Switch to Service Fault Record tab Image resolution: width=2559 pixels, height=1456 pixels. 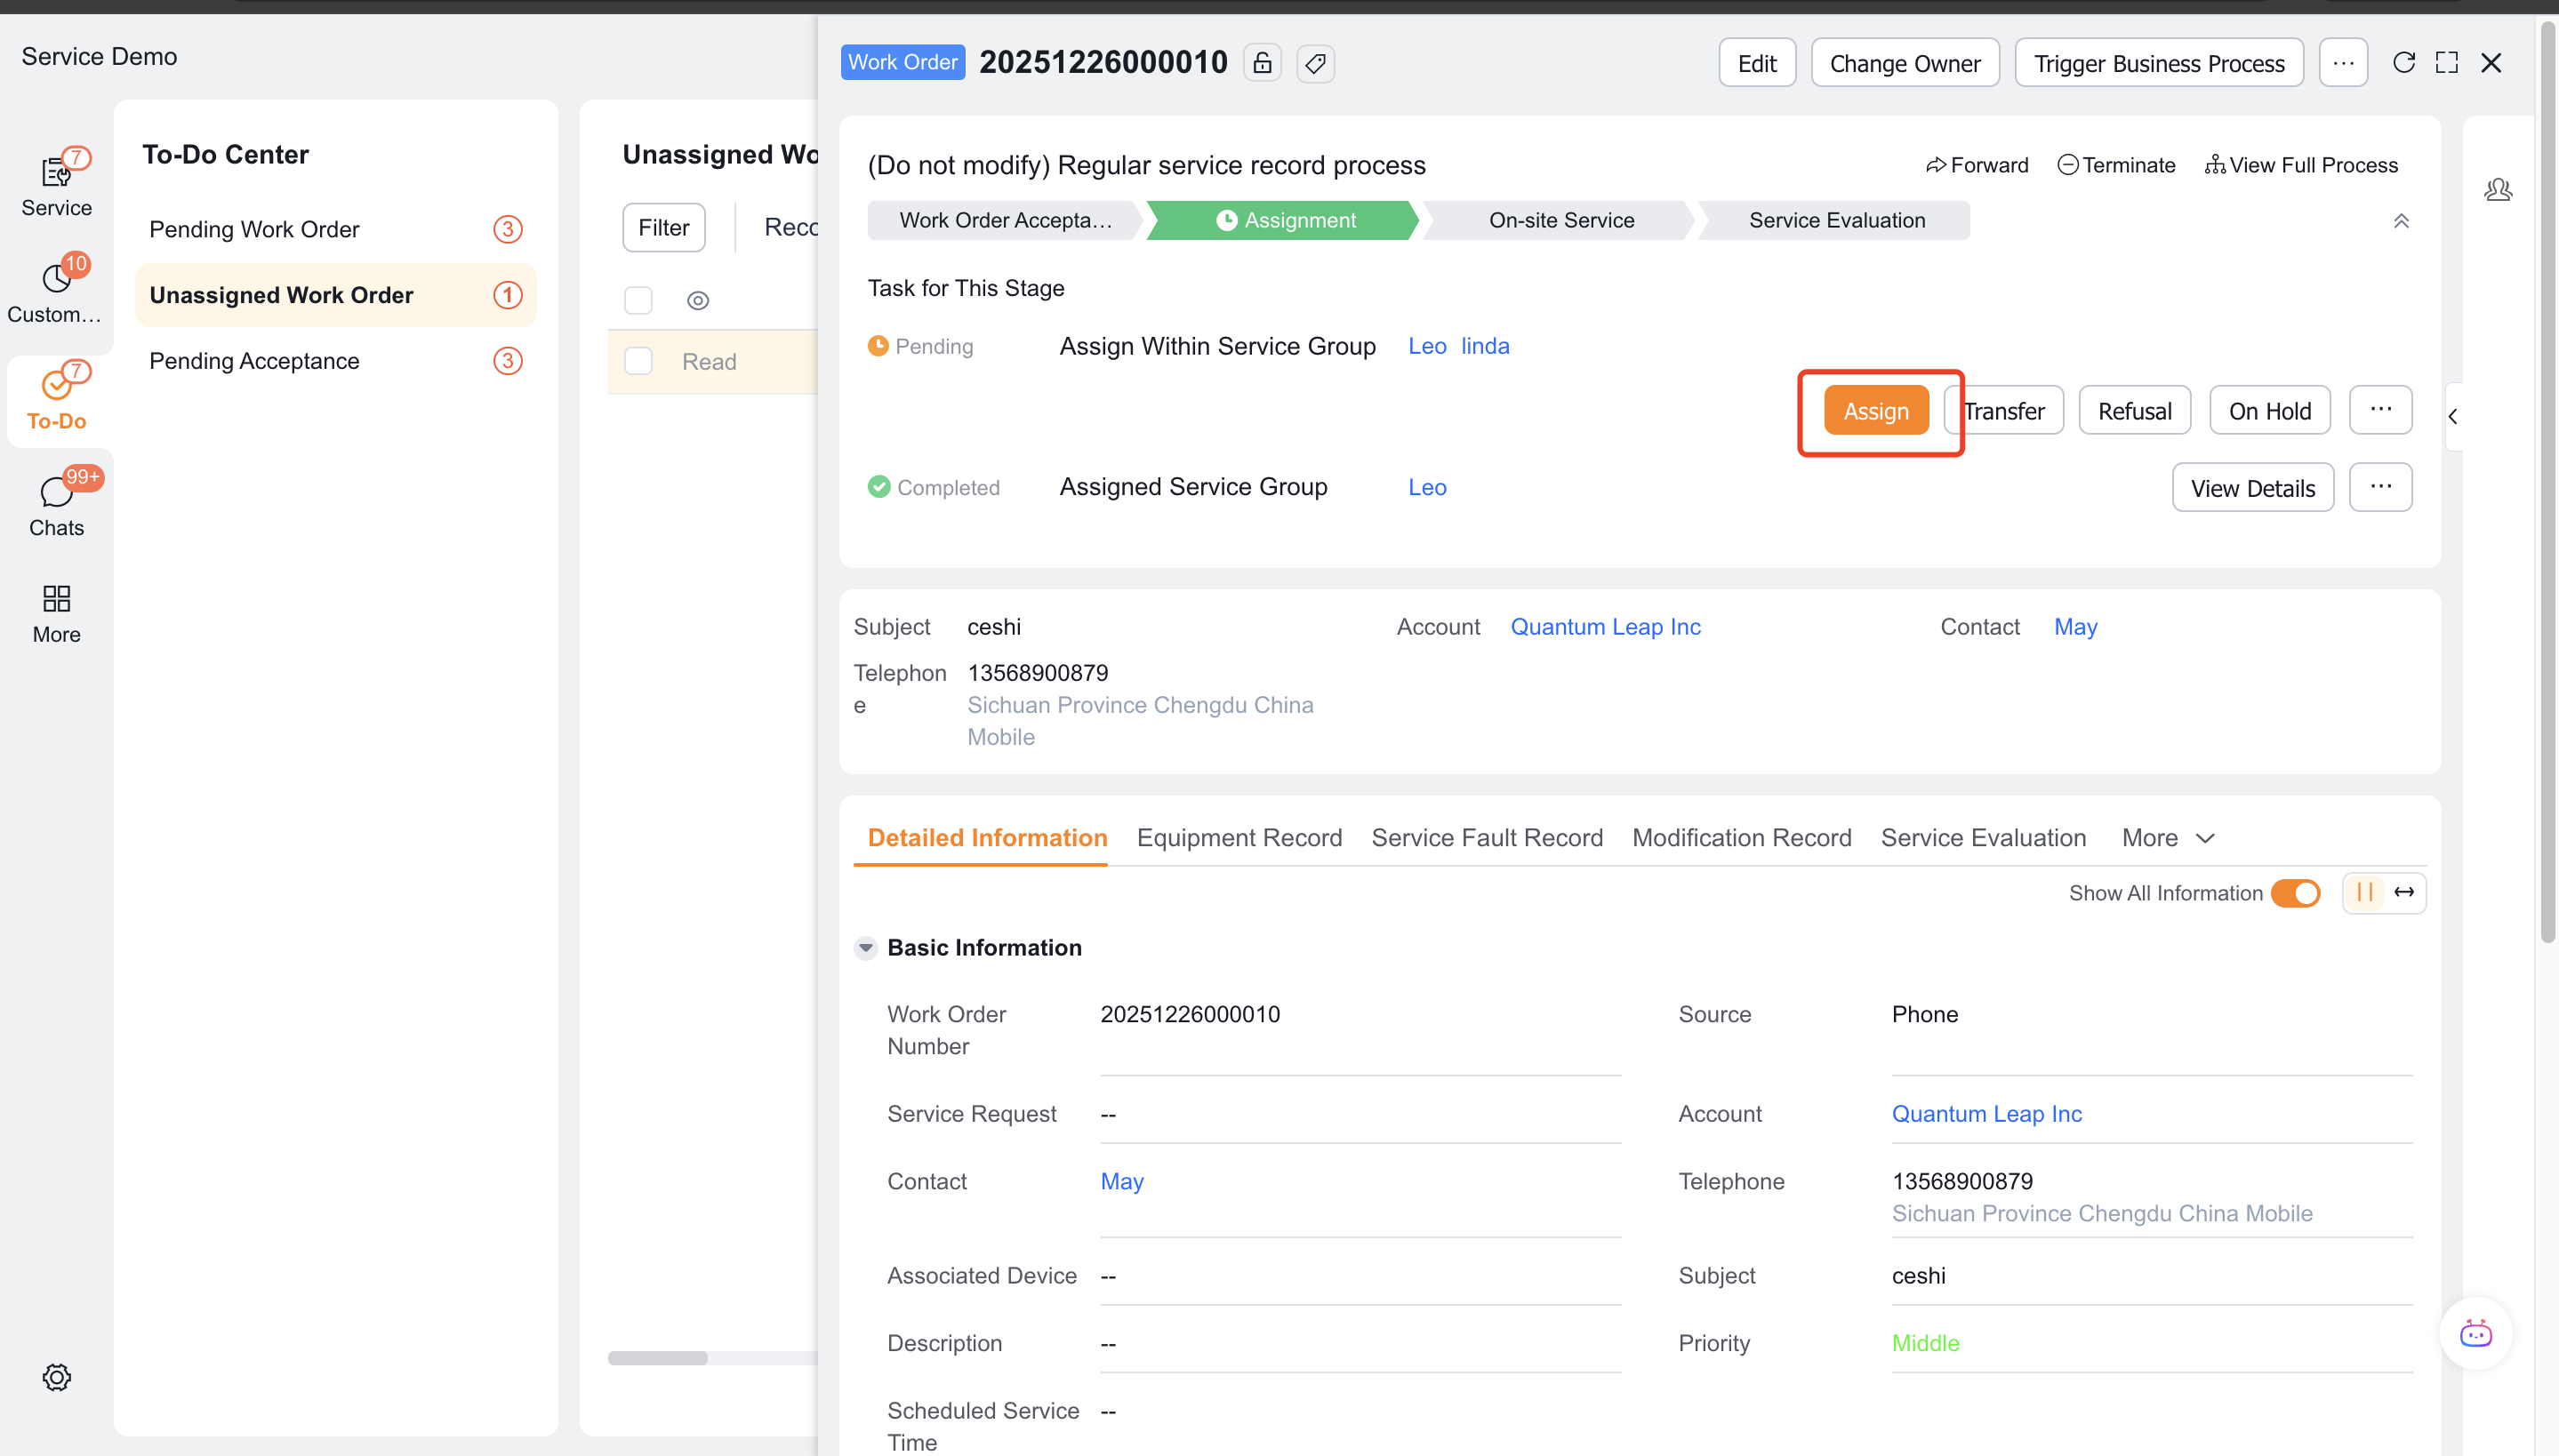[1486, 838]
